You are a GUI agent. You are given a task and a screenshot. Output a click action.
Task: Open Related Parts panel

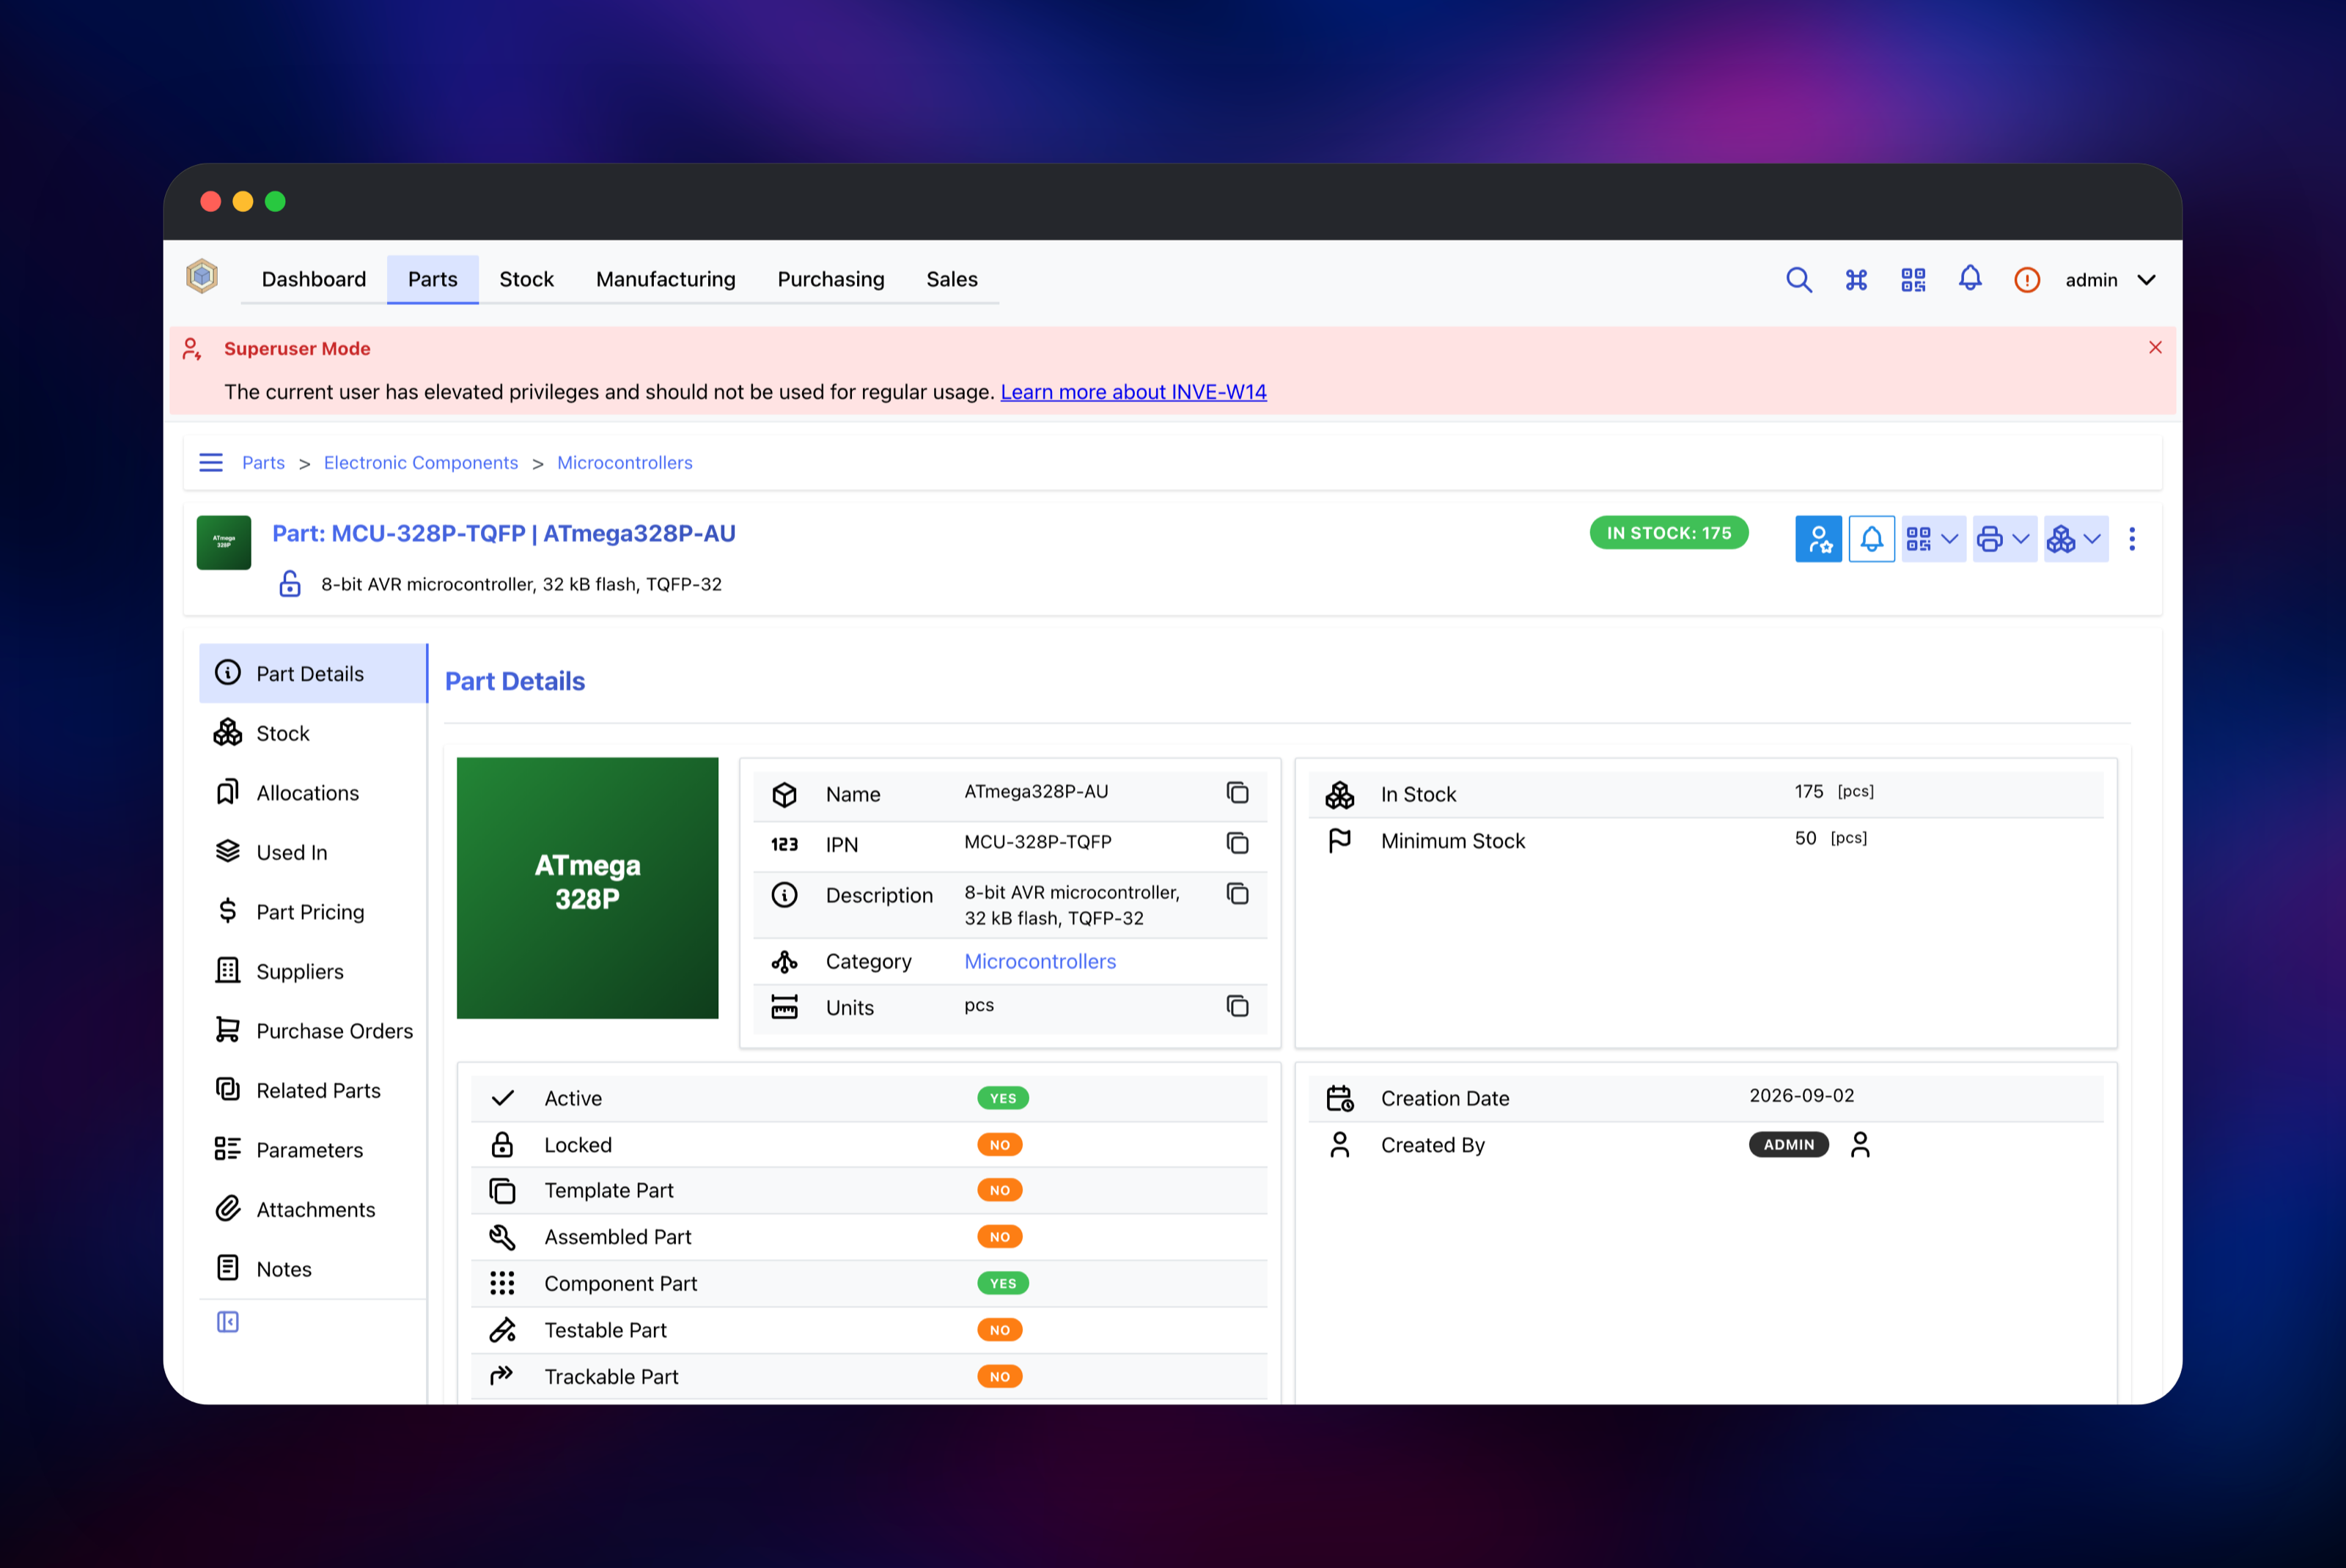pos(313,1090)
